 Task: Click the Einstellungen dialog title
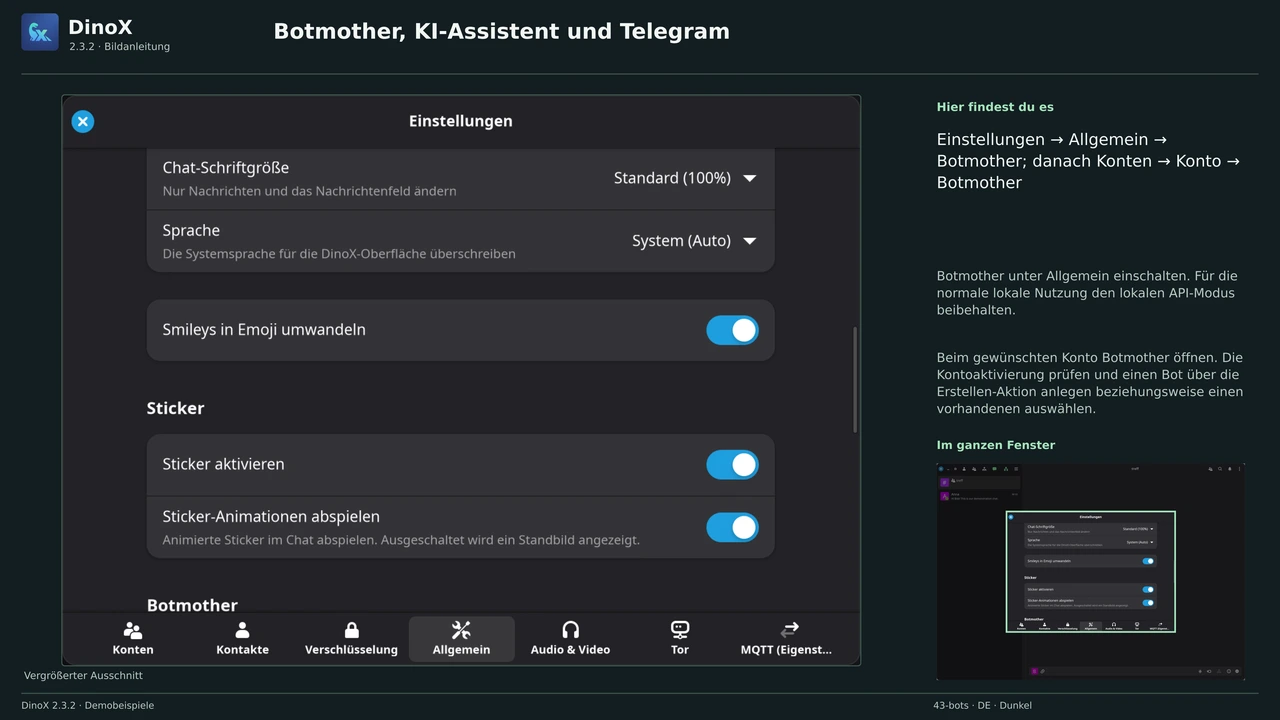tap(460, 121)
